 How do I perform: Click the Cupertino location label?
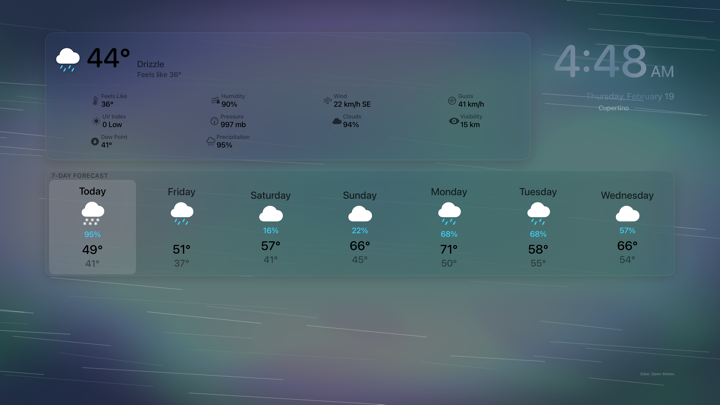click(x=613, y=108)
